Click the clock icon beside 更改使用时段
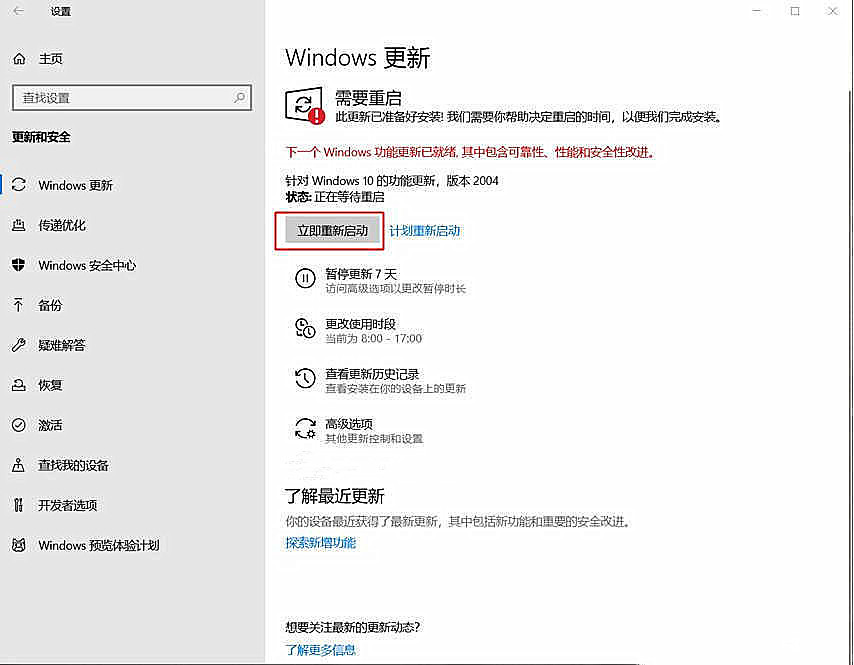This screenshot has height=665, width=854. click(x=305, y=329)
